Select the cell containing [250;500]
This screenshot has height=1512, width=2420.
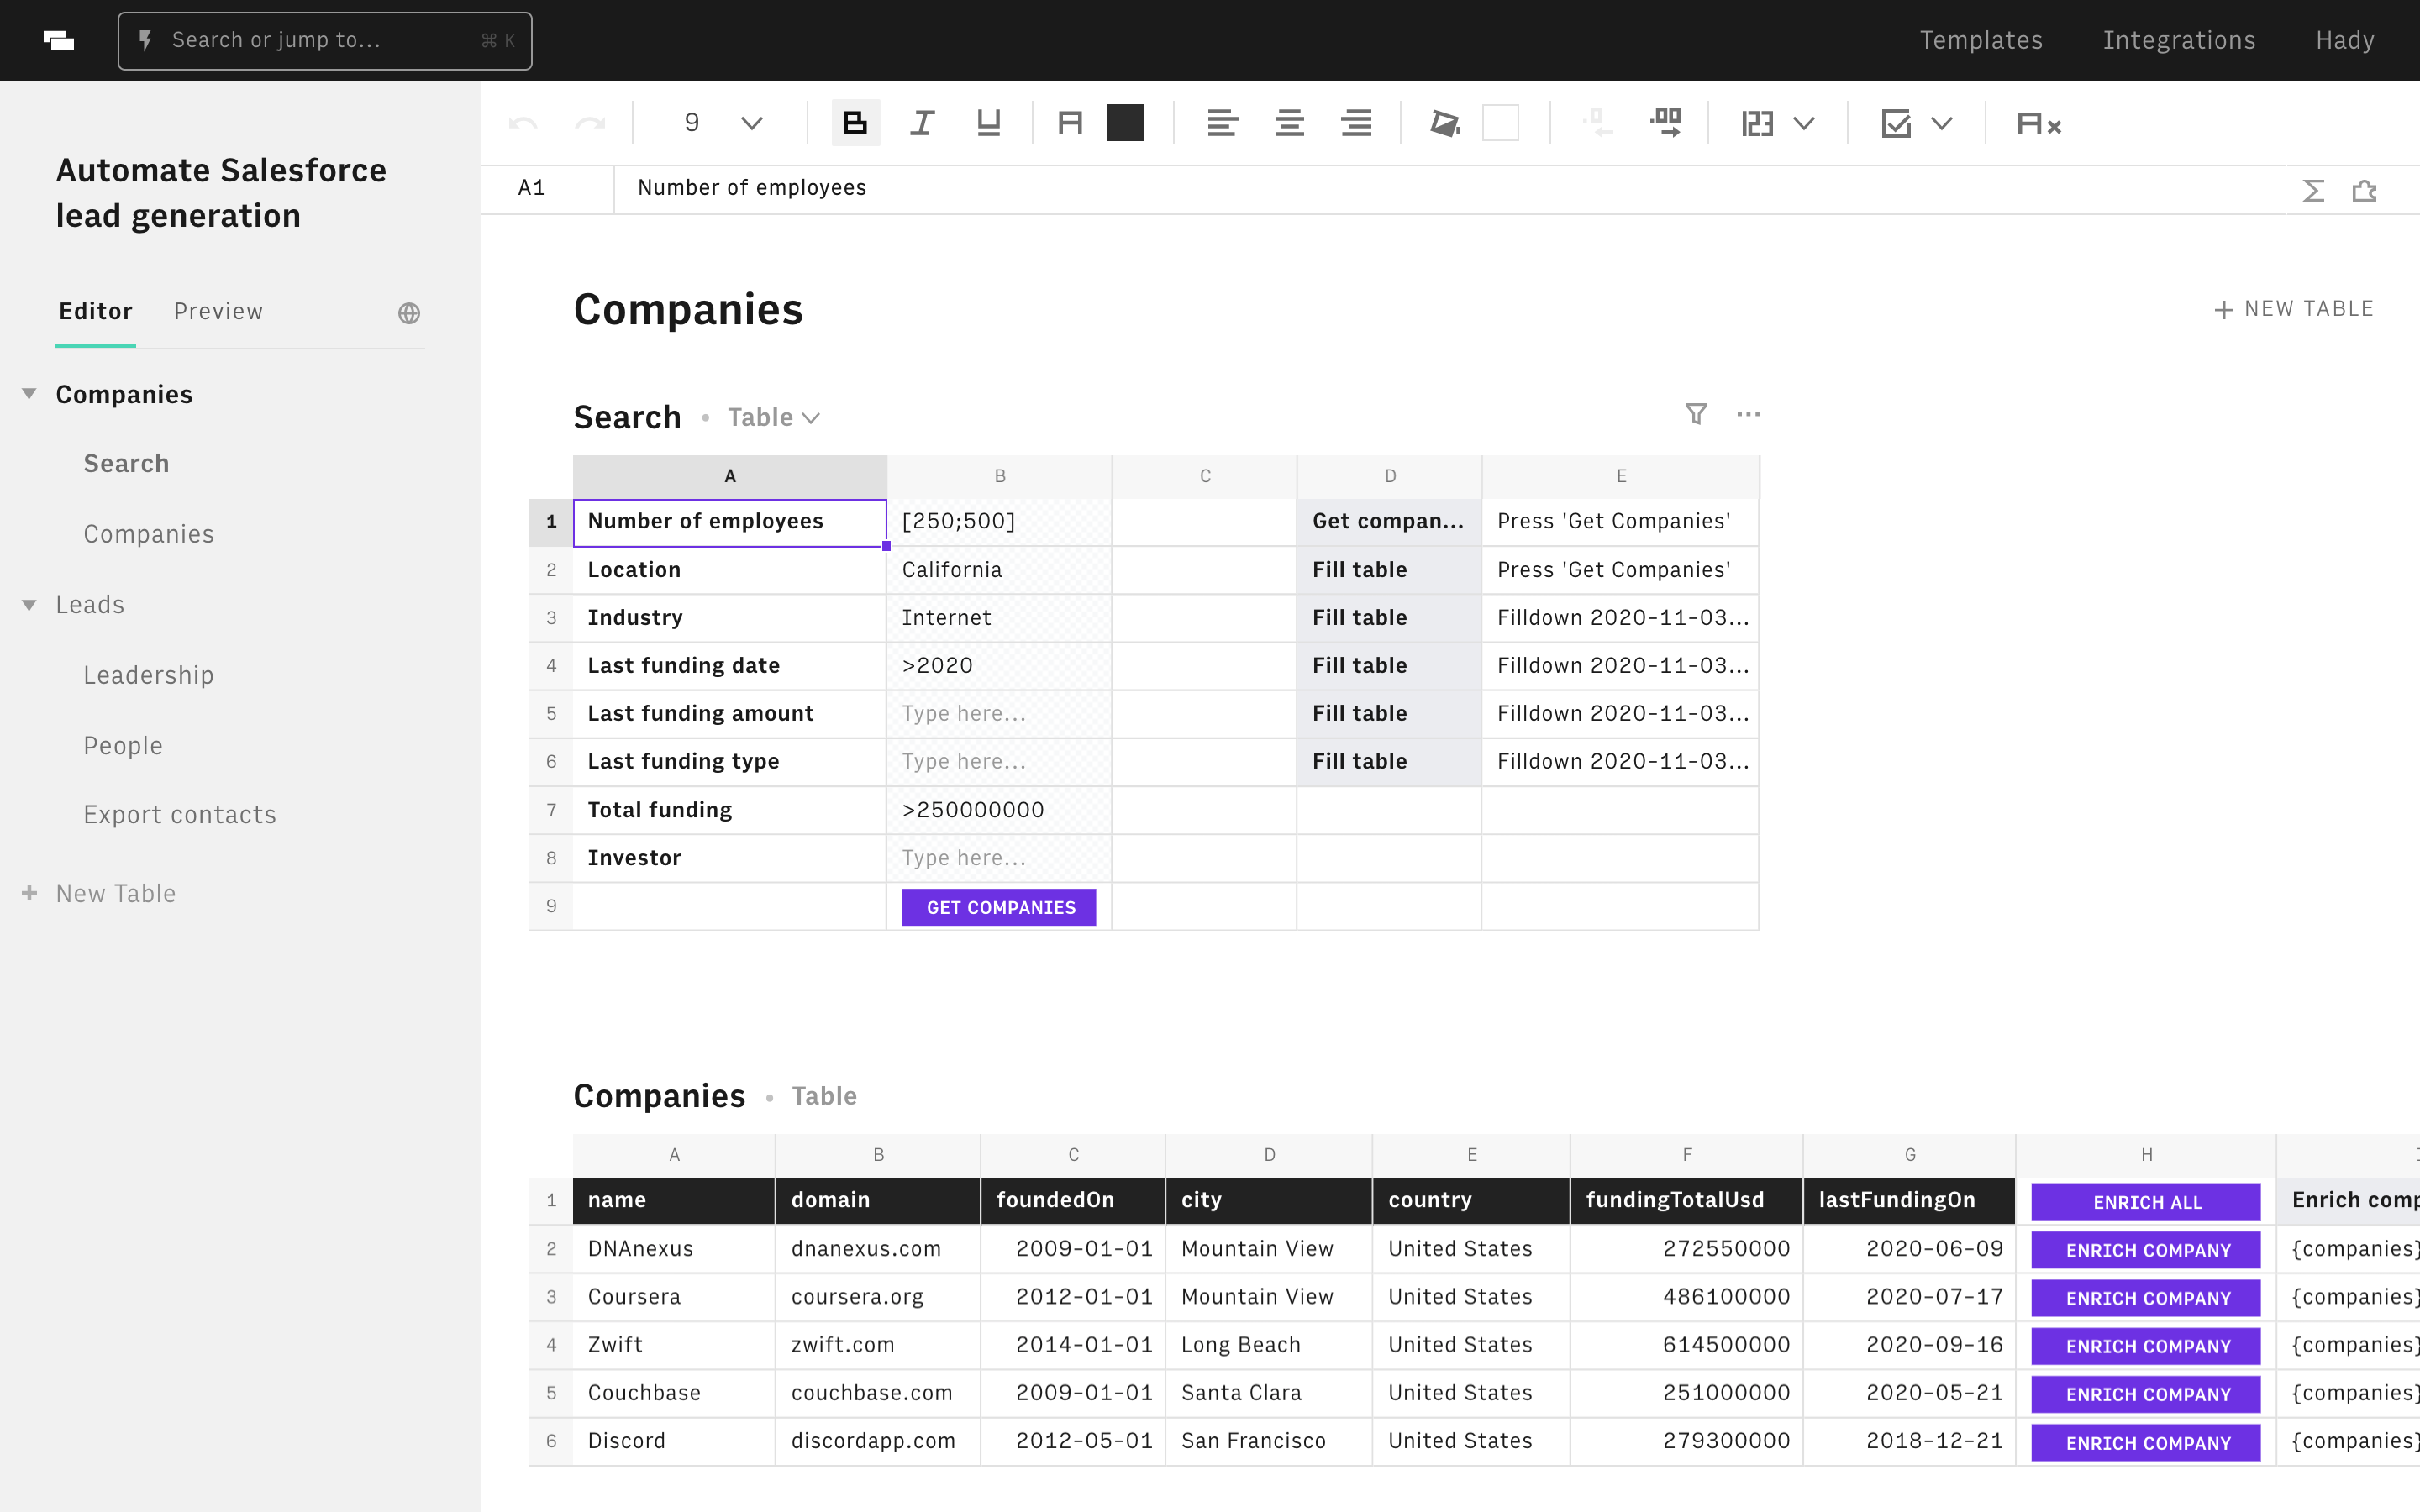tap(999, 522)
